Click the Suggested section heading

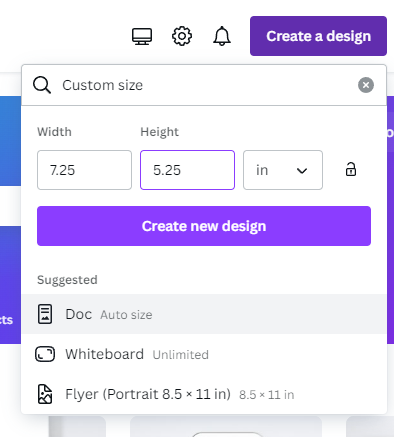coord(67,280)
